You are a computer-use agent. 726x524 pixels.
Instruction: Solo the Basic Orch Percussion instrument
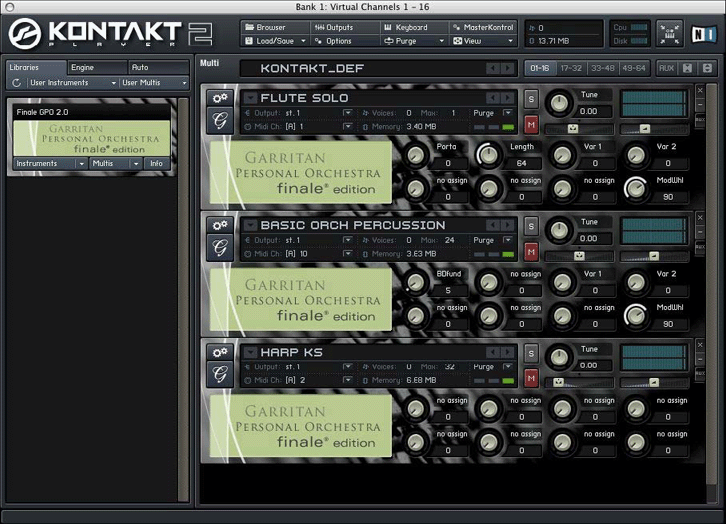click(531, 226)
